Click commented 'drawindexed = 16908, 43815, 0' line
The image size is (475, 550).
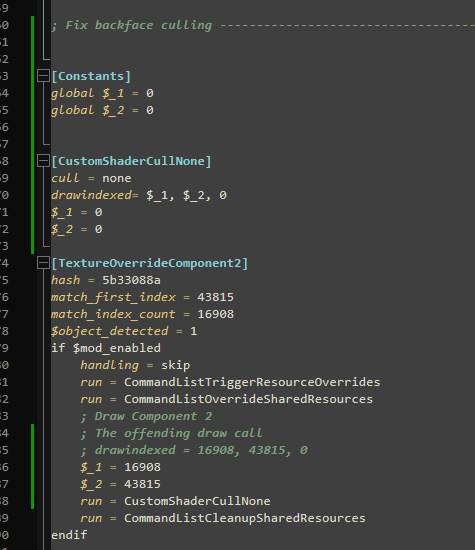(194, 450)
